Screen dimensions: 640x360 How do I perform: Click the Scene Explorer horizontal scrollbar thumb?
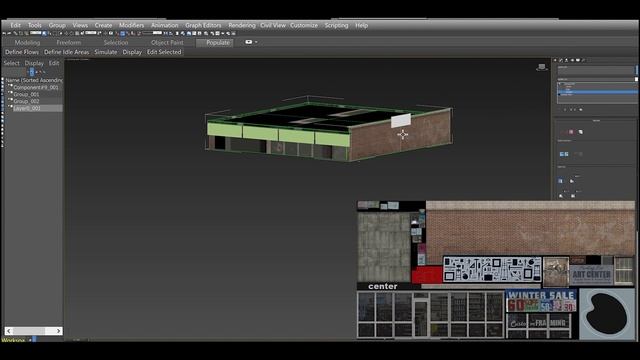pos(29,331)
